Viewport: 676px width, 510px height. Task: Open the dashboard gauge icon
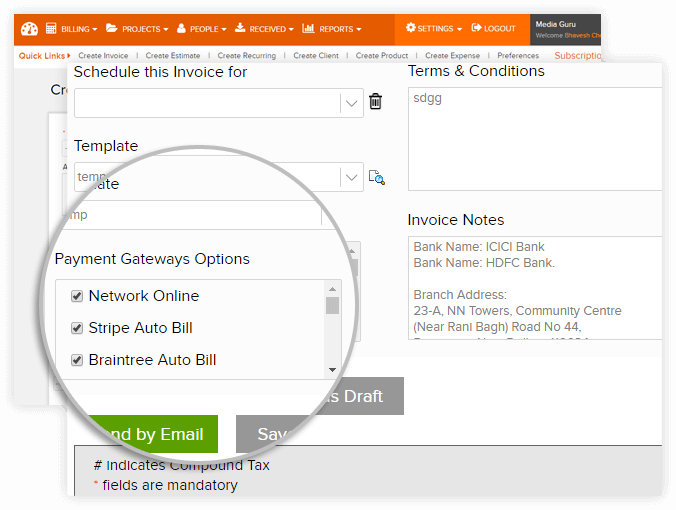tap(29, 29)
